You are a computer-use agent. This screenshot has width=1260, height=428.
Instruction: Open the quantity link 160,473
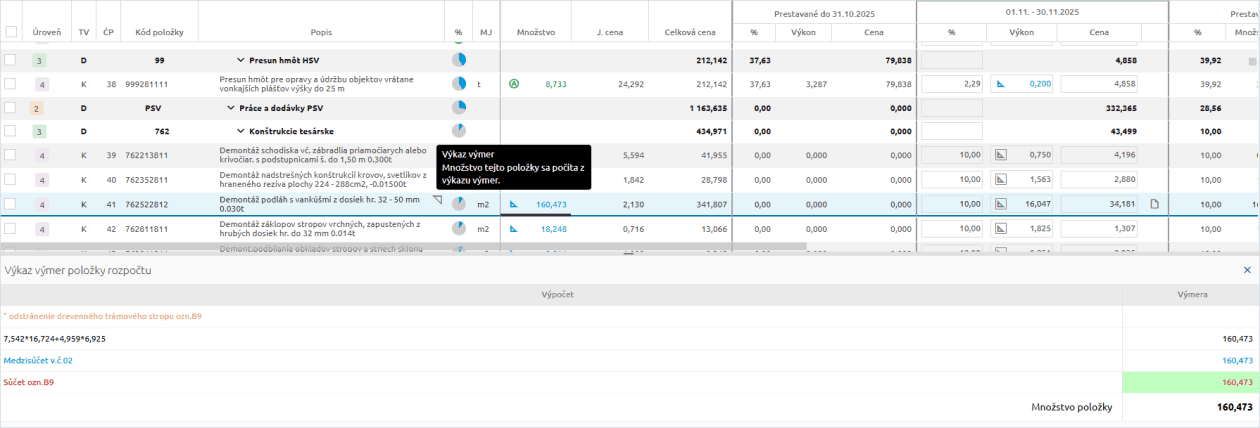coord(551,204)
